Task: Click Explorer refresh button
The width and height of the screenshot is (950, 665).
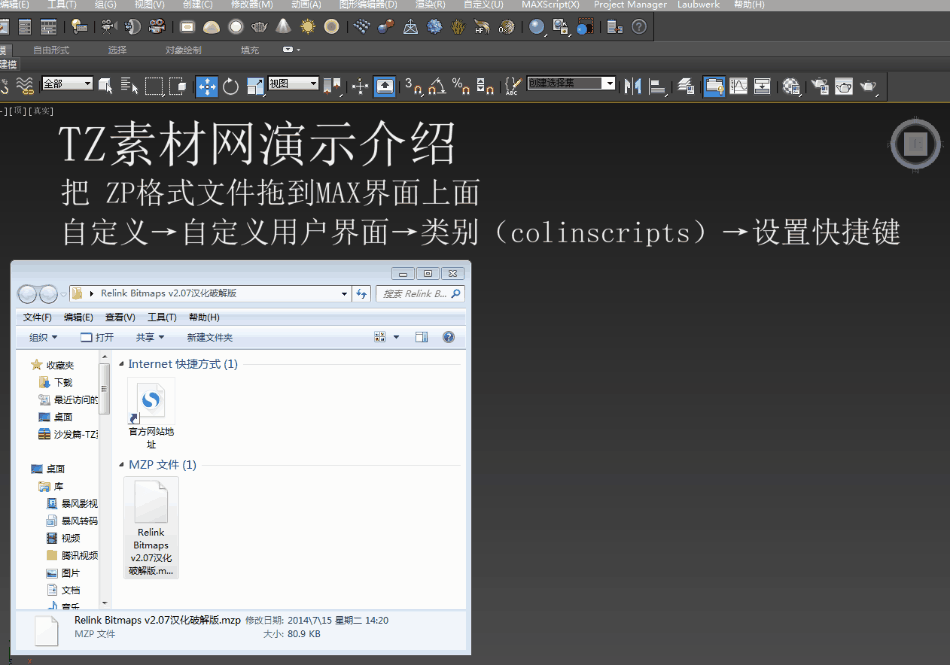Action: (362, 294)
